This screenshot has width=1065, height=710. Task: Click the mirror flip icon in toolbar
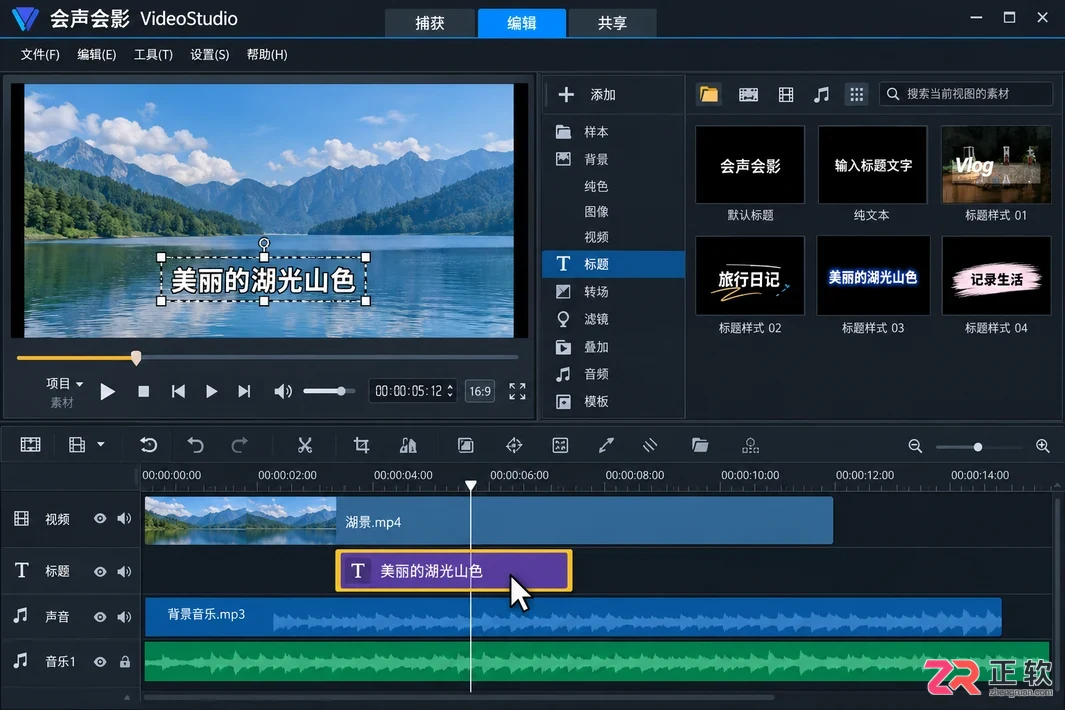pos(408,445)
